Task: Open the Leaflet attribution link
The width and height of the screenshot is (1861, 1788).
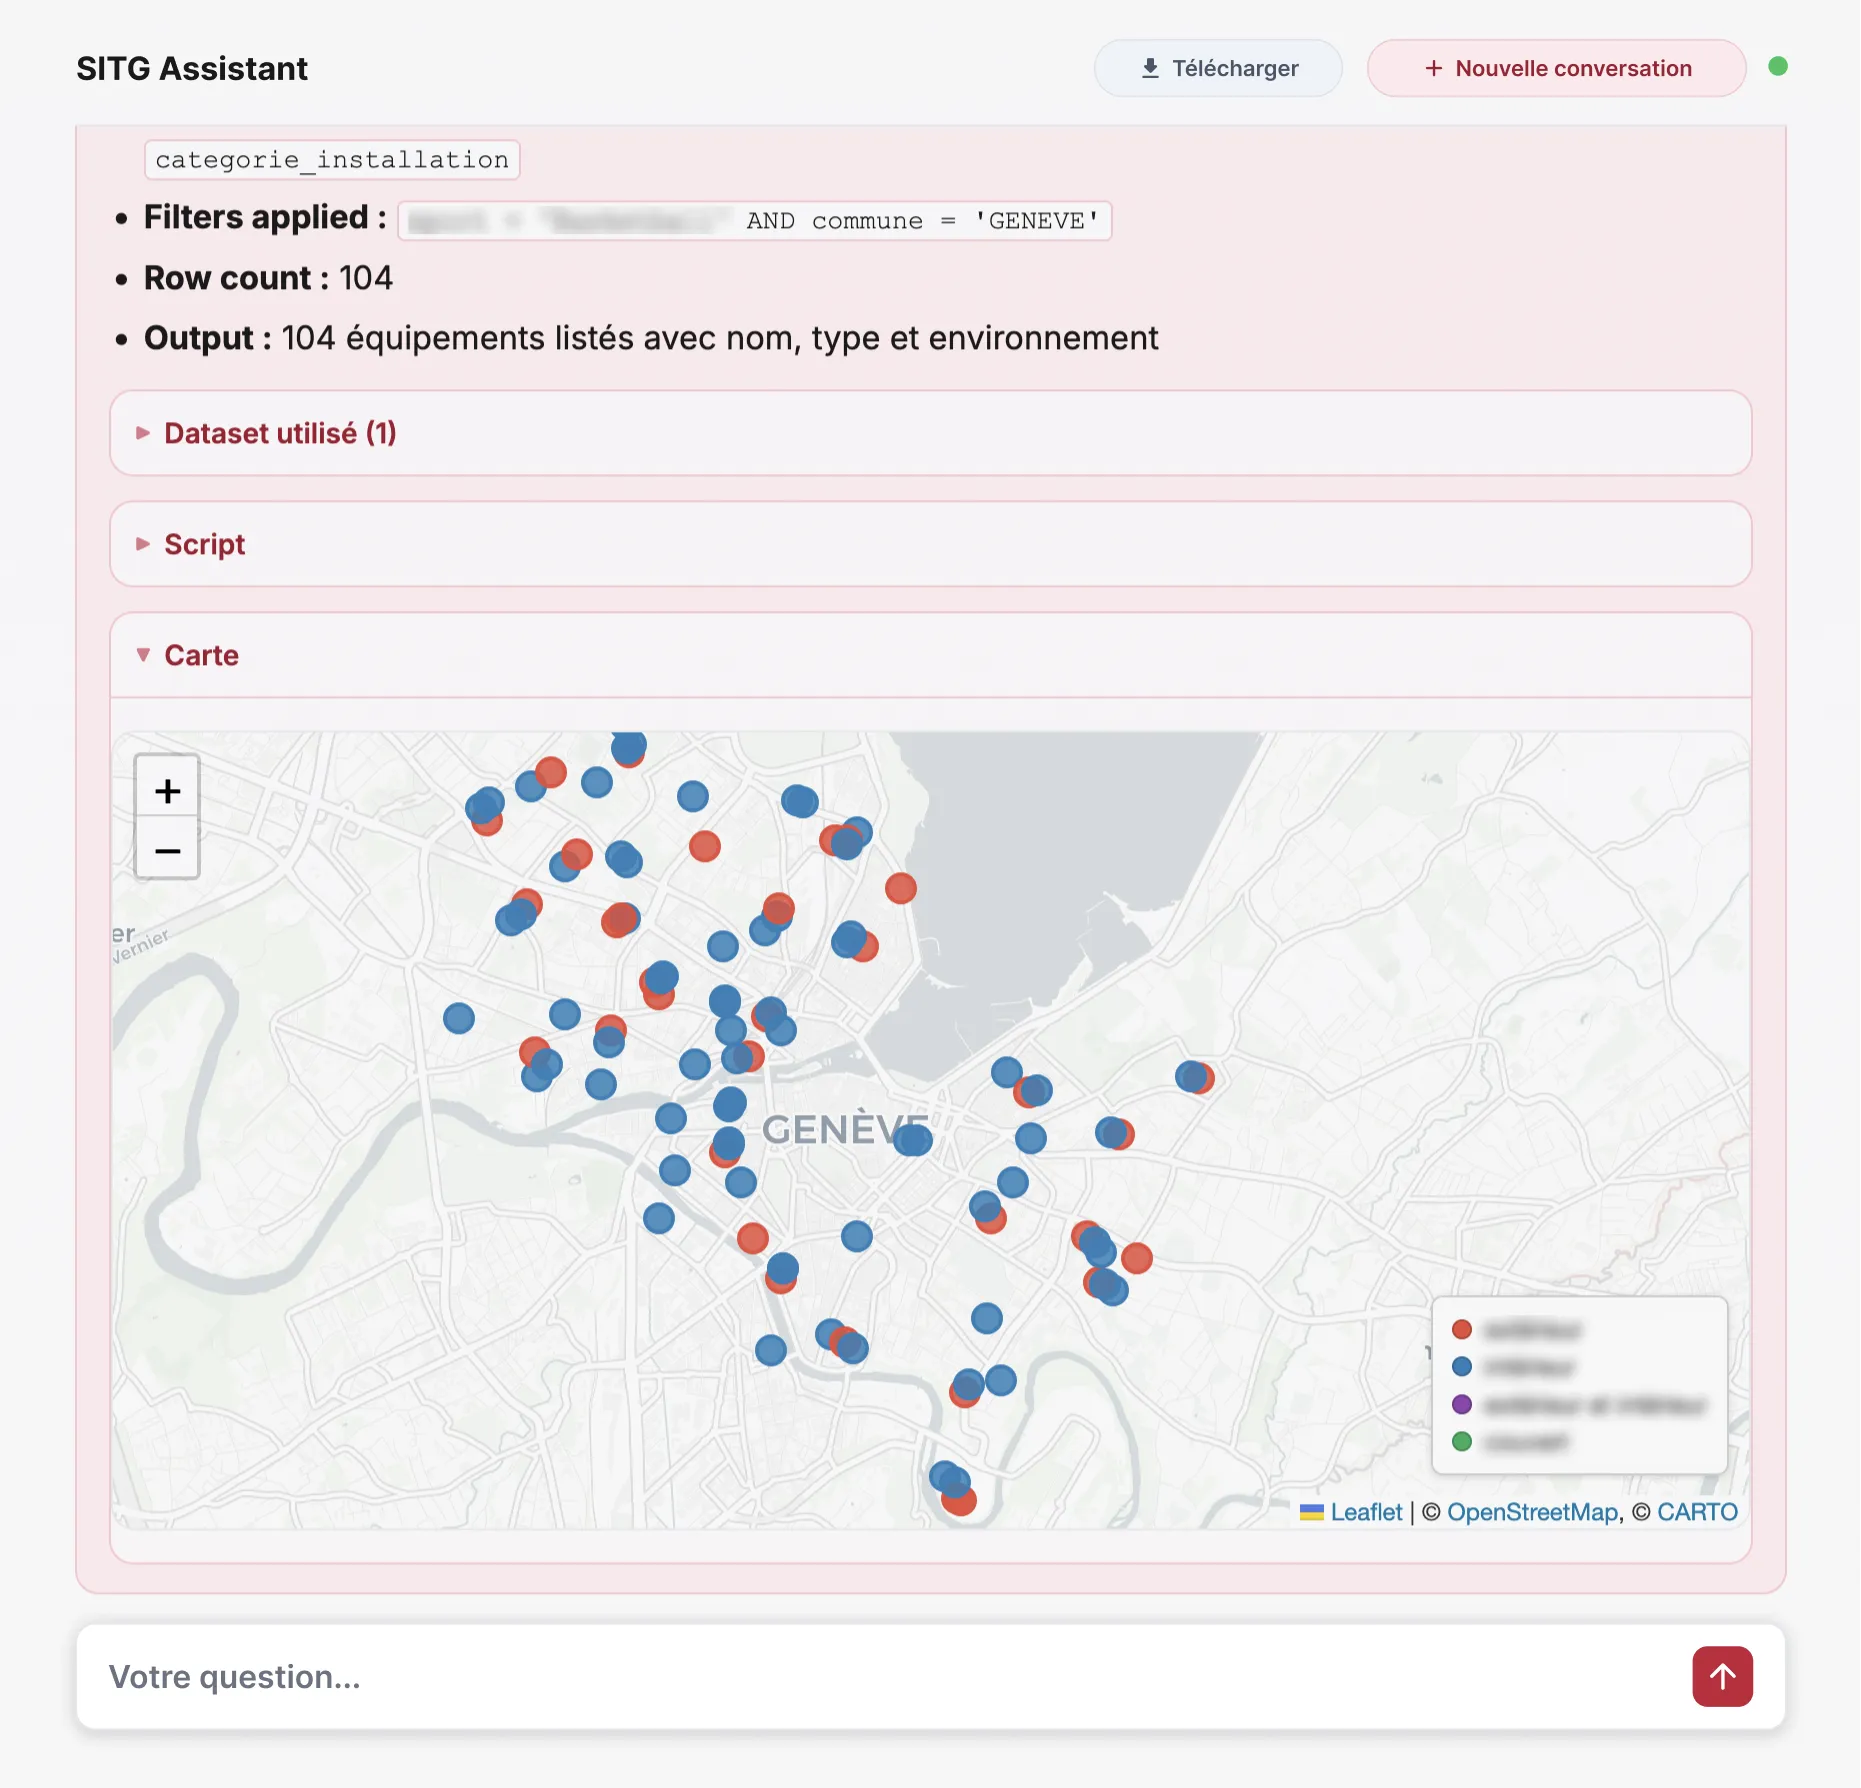Action: [1365, 1512]
